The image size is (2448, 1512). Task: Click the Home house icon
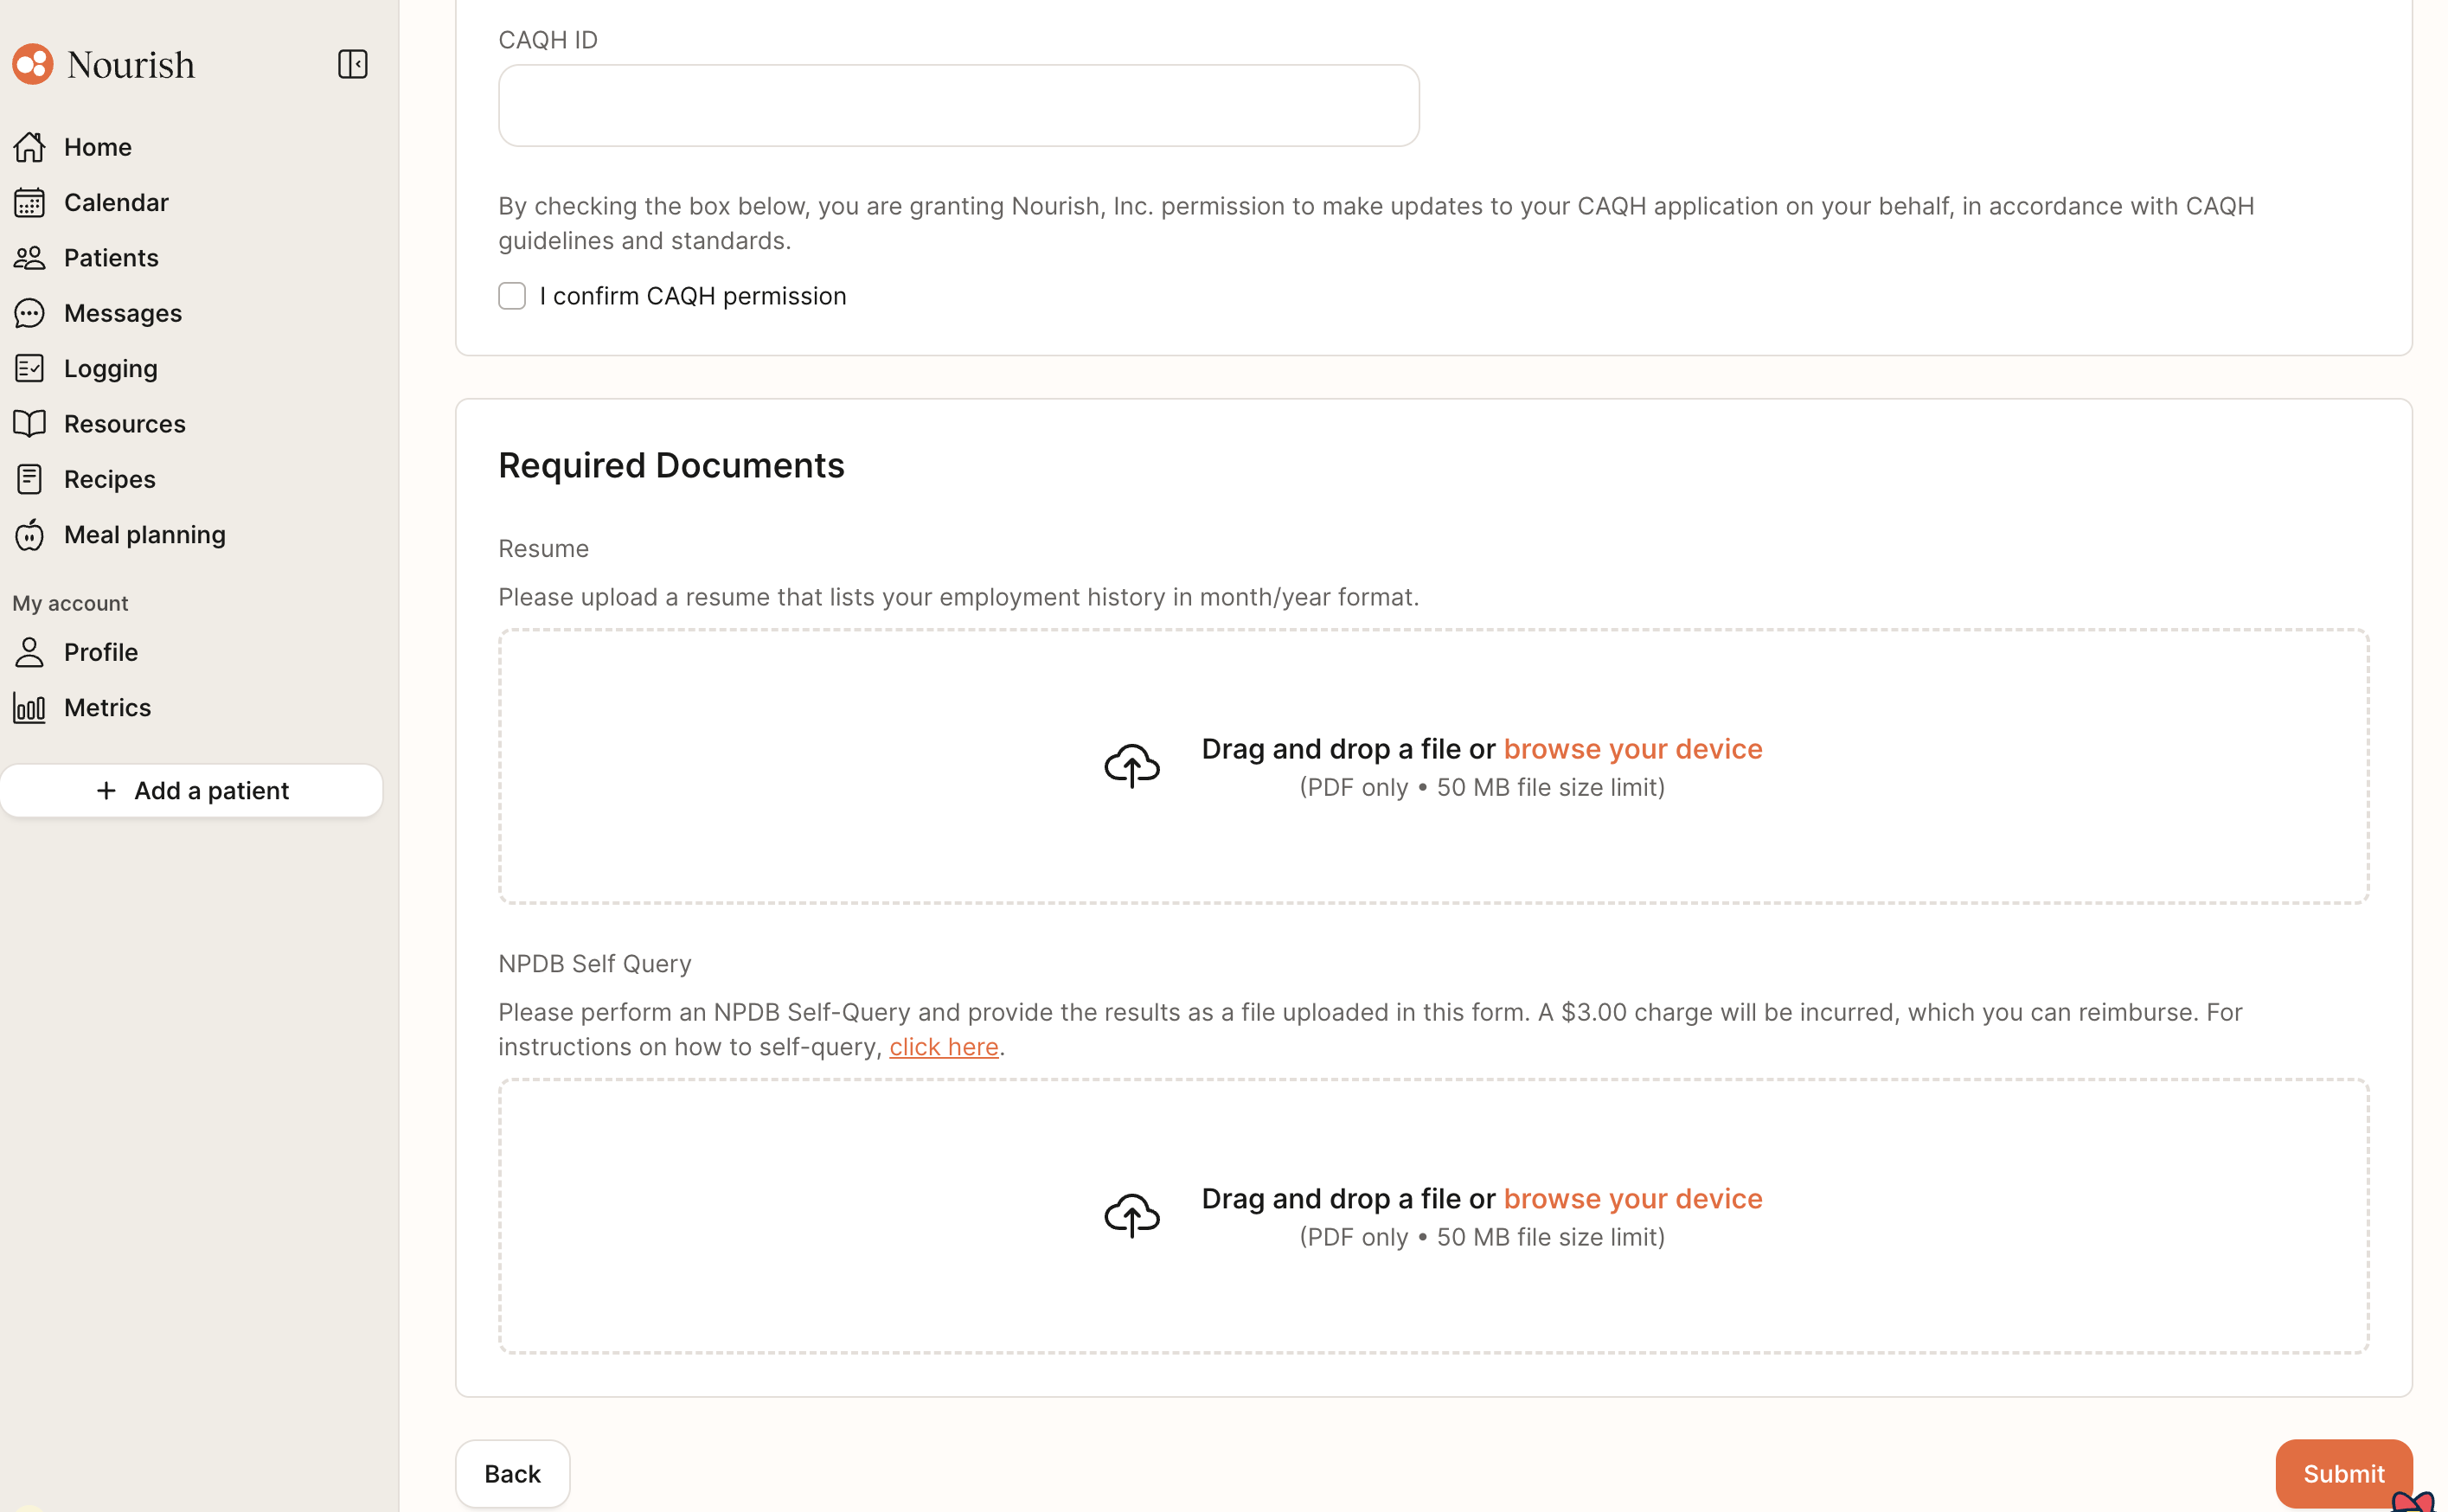click(x=30, y=147)
